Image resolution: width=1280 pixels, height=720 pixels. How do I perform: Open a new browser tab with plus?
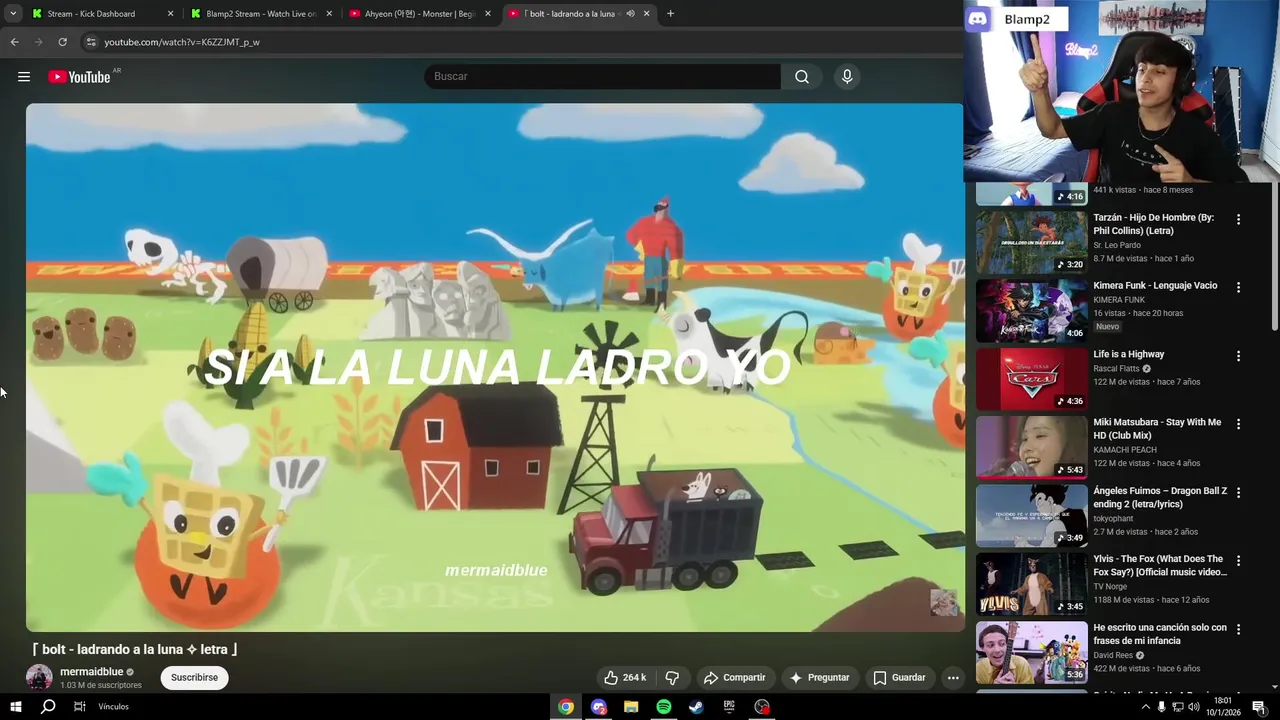[670, 14]
